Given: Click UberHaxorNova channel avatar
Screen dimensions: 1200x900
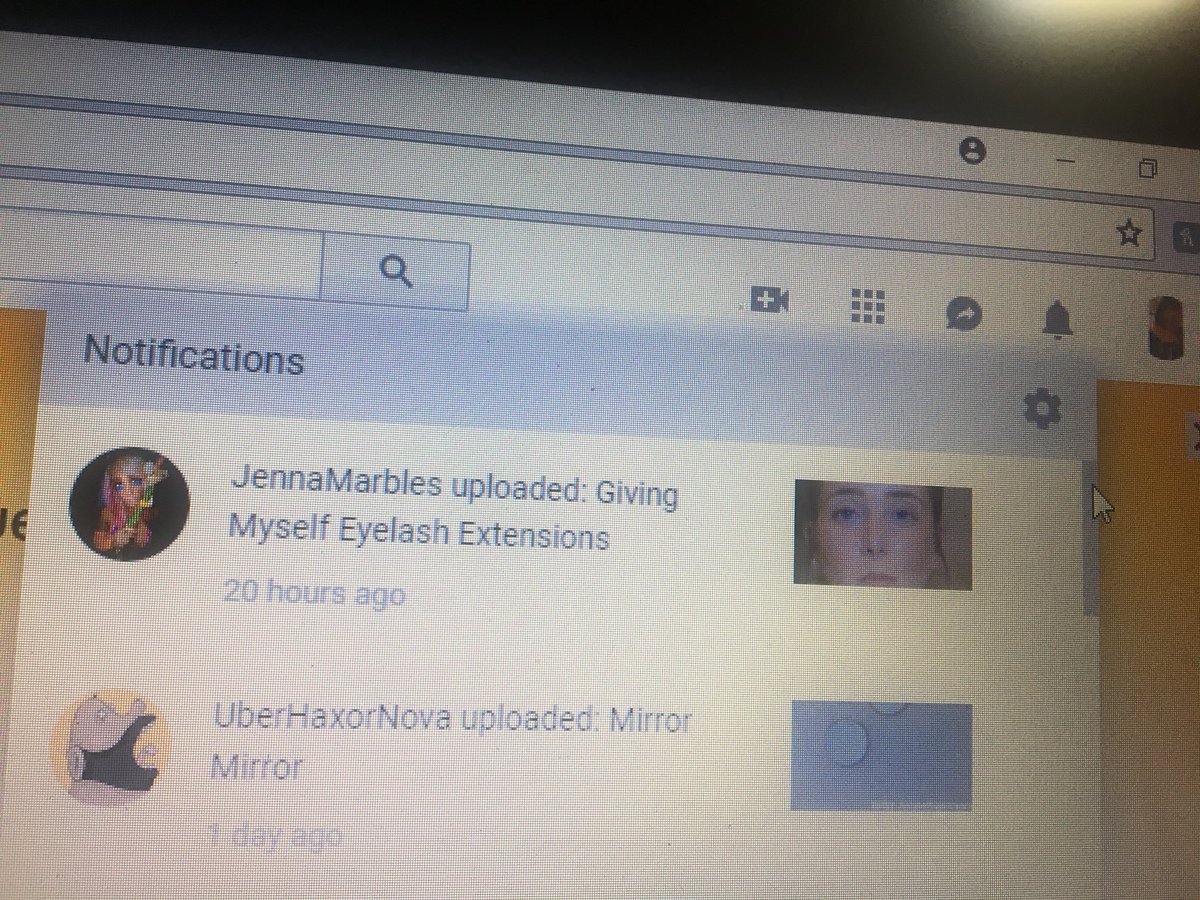Looking at the screenshot, I should point(111,746).
